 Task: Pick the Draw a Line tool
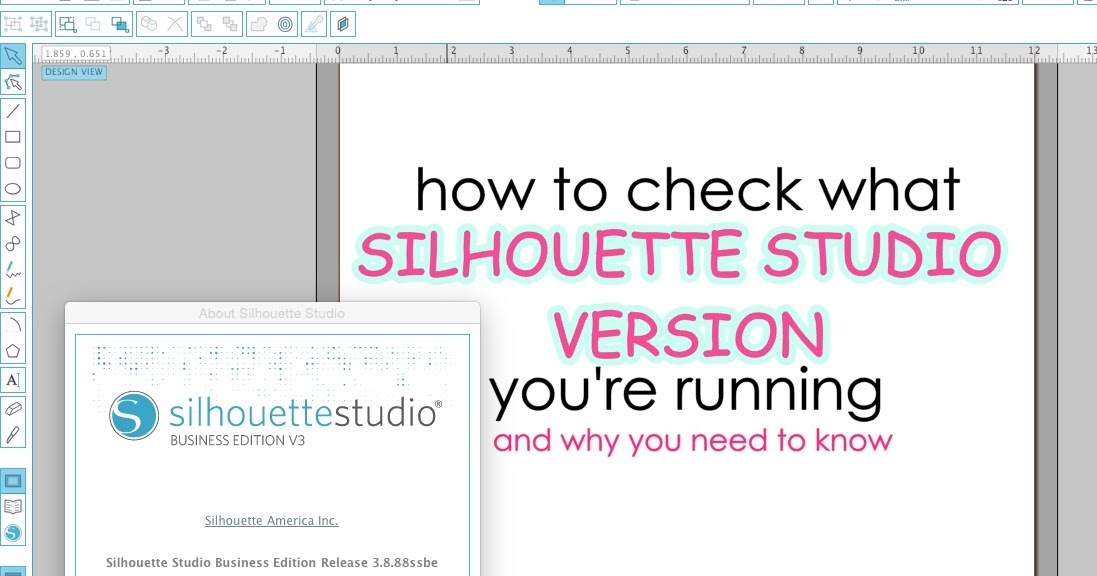[x=13, y=111]
